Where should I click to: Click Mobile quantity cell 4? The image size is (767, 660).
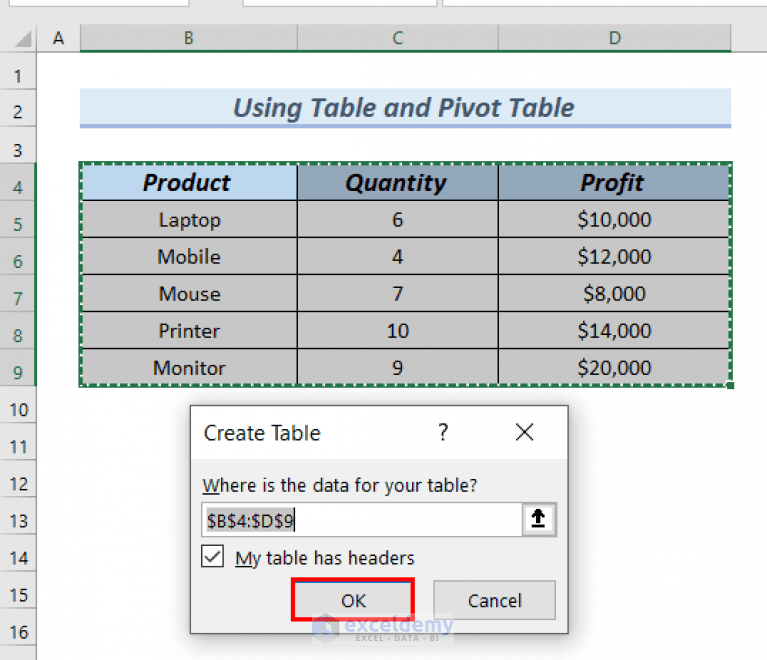[397, 256]
